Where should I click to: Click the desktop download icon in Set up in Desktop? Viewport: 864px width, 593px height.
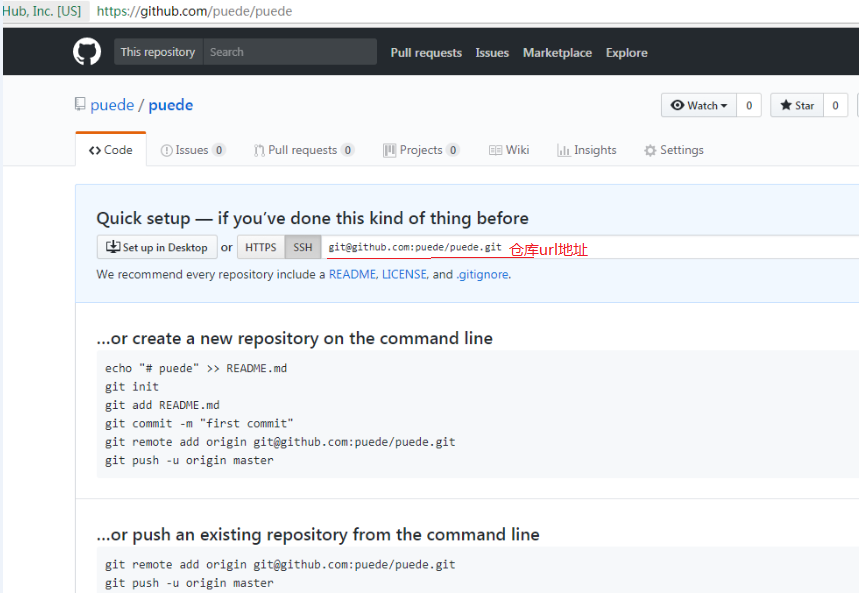[113, 247]
